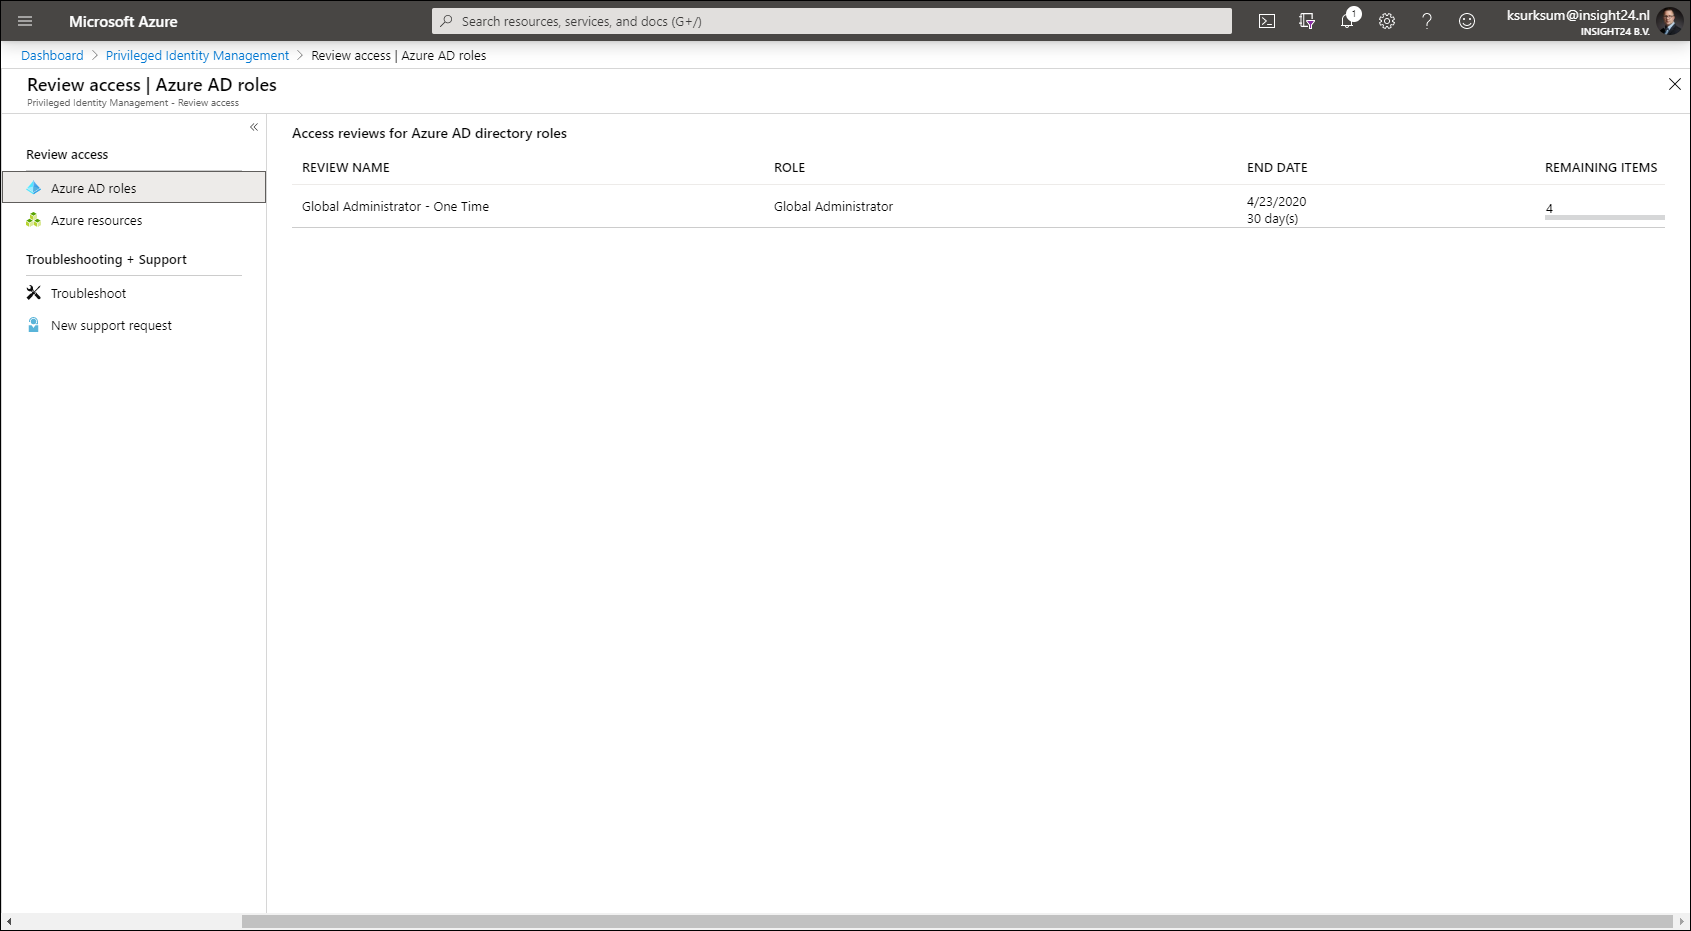
Task: Click the Review access section heading
Action: (x=67, y=155)
